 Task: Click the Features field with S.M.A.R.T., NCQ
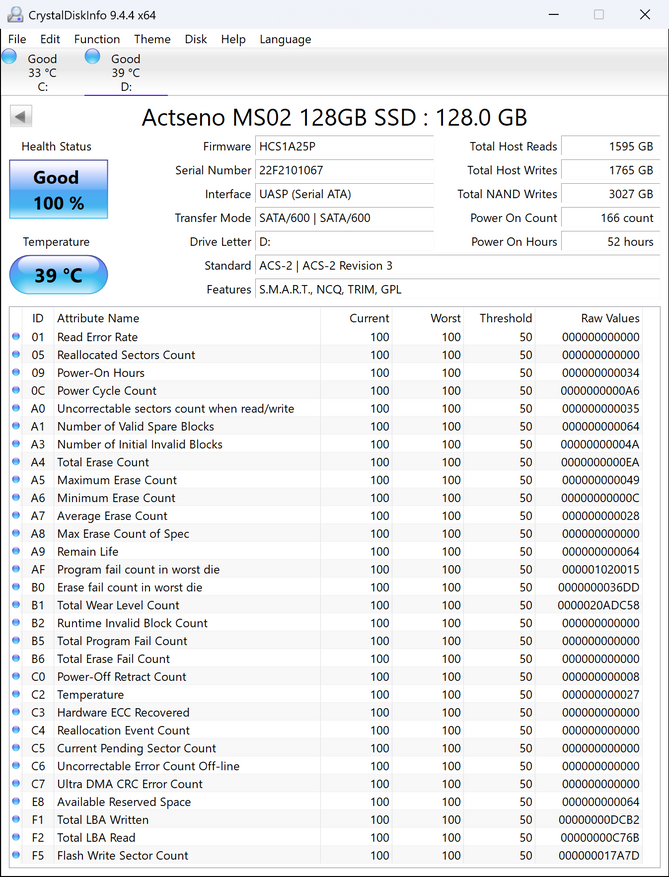[x=457, y=289]
